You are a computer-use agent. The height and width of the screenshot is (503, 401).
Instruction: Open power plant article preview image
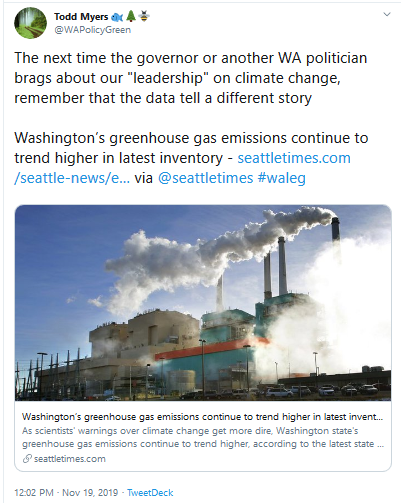(203, 303)
